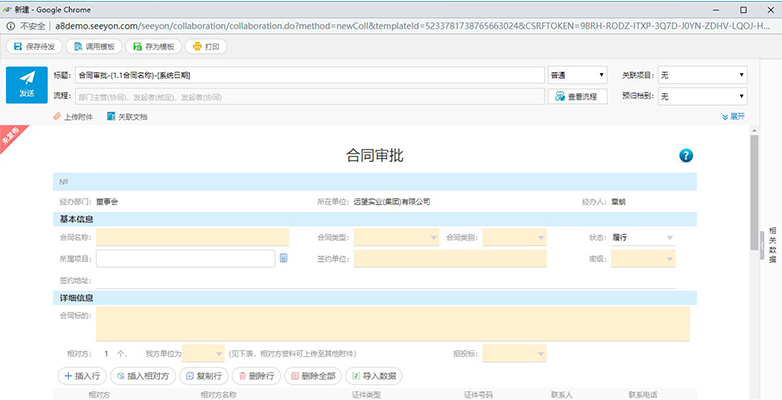
Task: Open the 合同类型 dropdown
Action: click(x=396, y=237)
